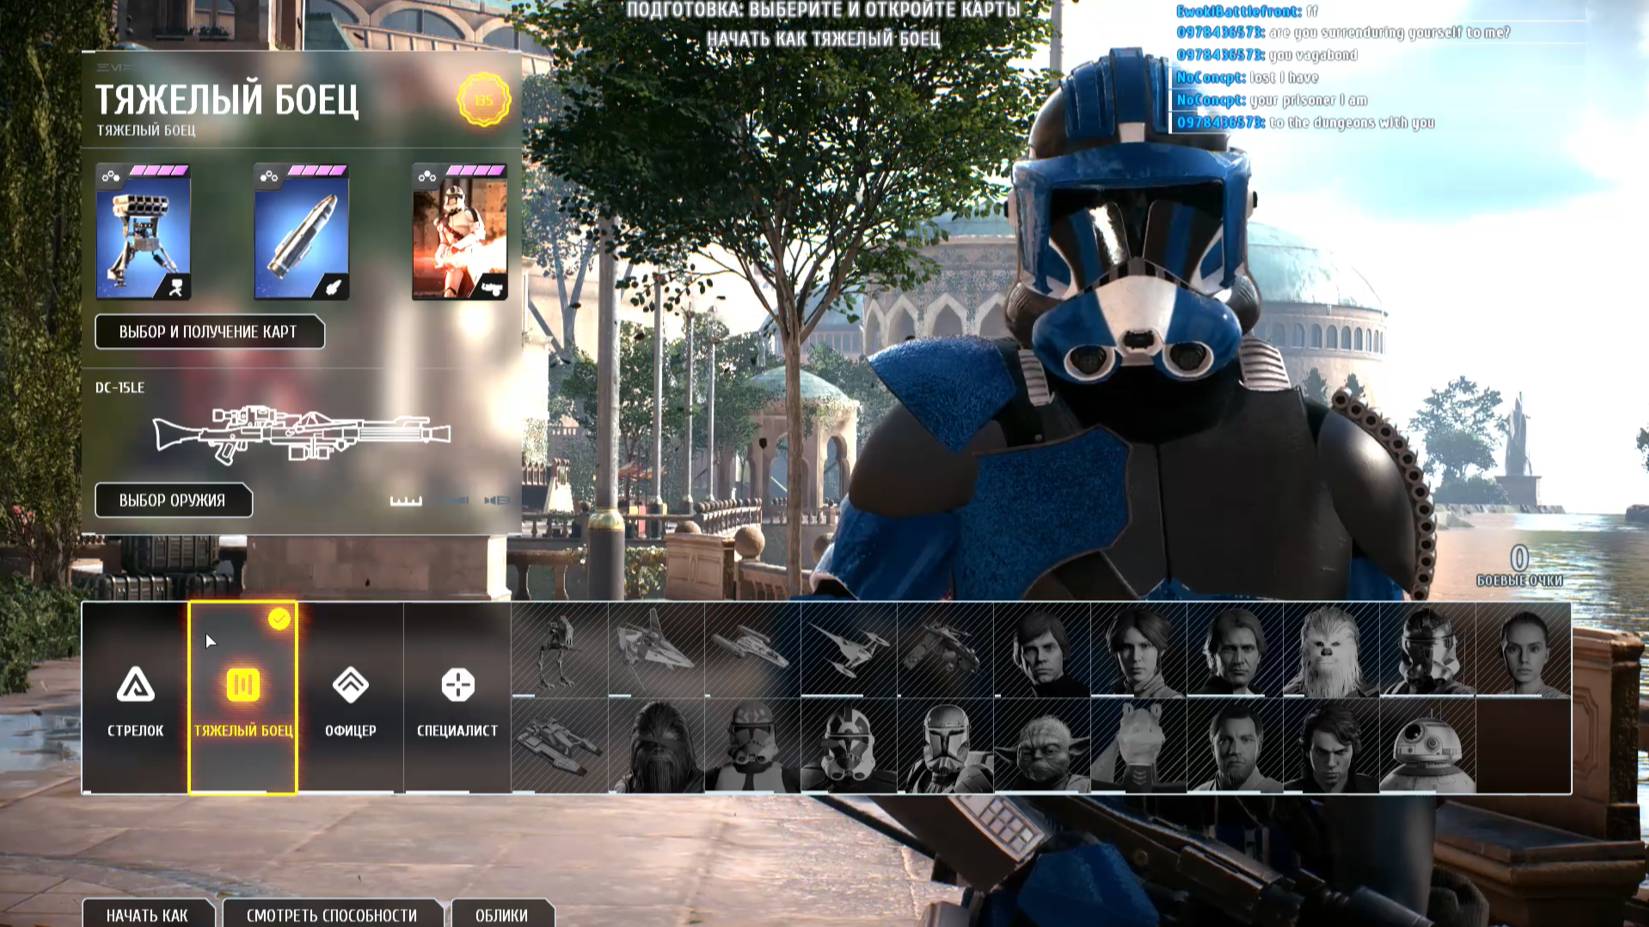The height and width of the screenshot is (927, 1649).
Task: Click chat line "to the dungeons with you"
Action: coord(1352,123)
